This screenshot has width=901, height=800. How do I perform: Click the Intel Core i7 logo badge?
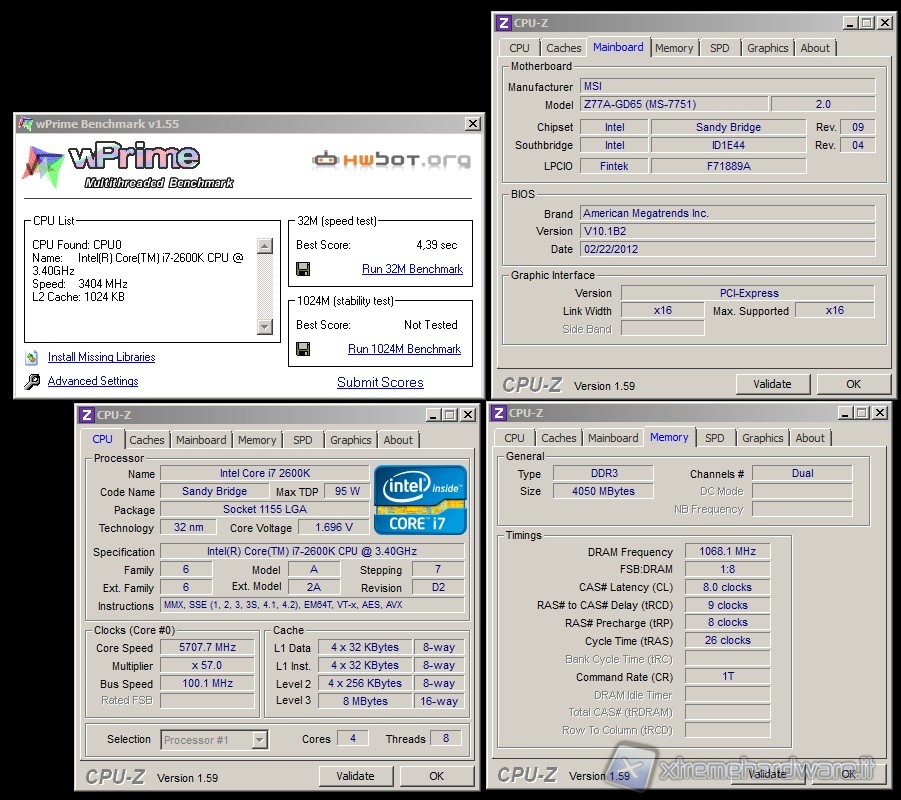pyautogui.click(x=420, y=499)
